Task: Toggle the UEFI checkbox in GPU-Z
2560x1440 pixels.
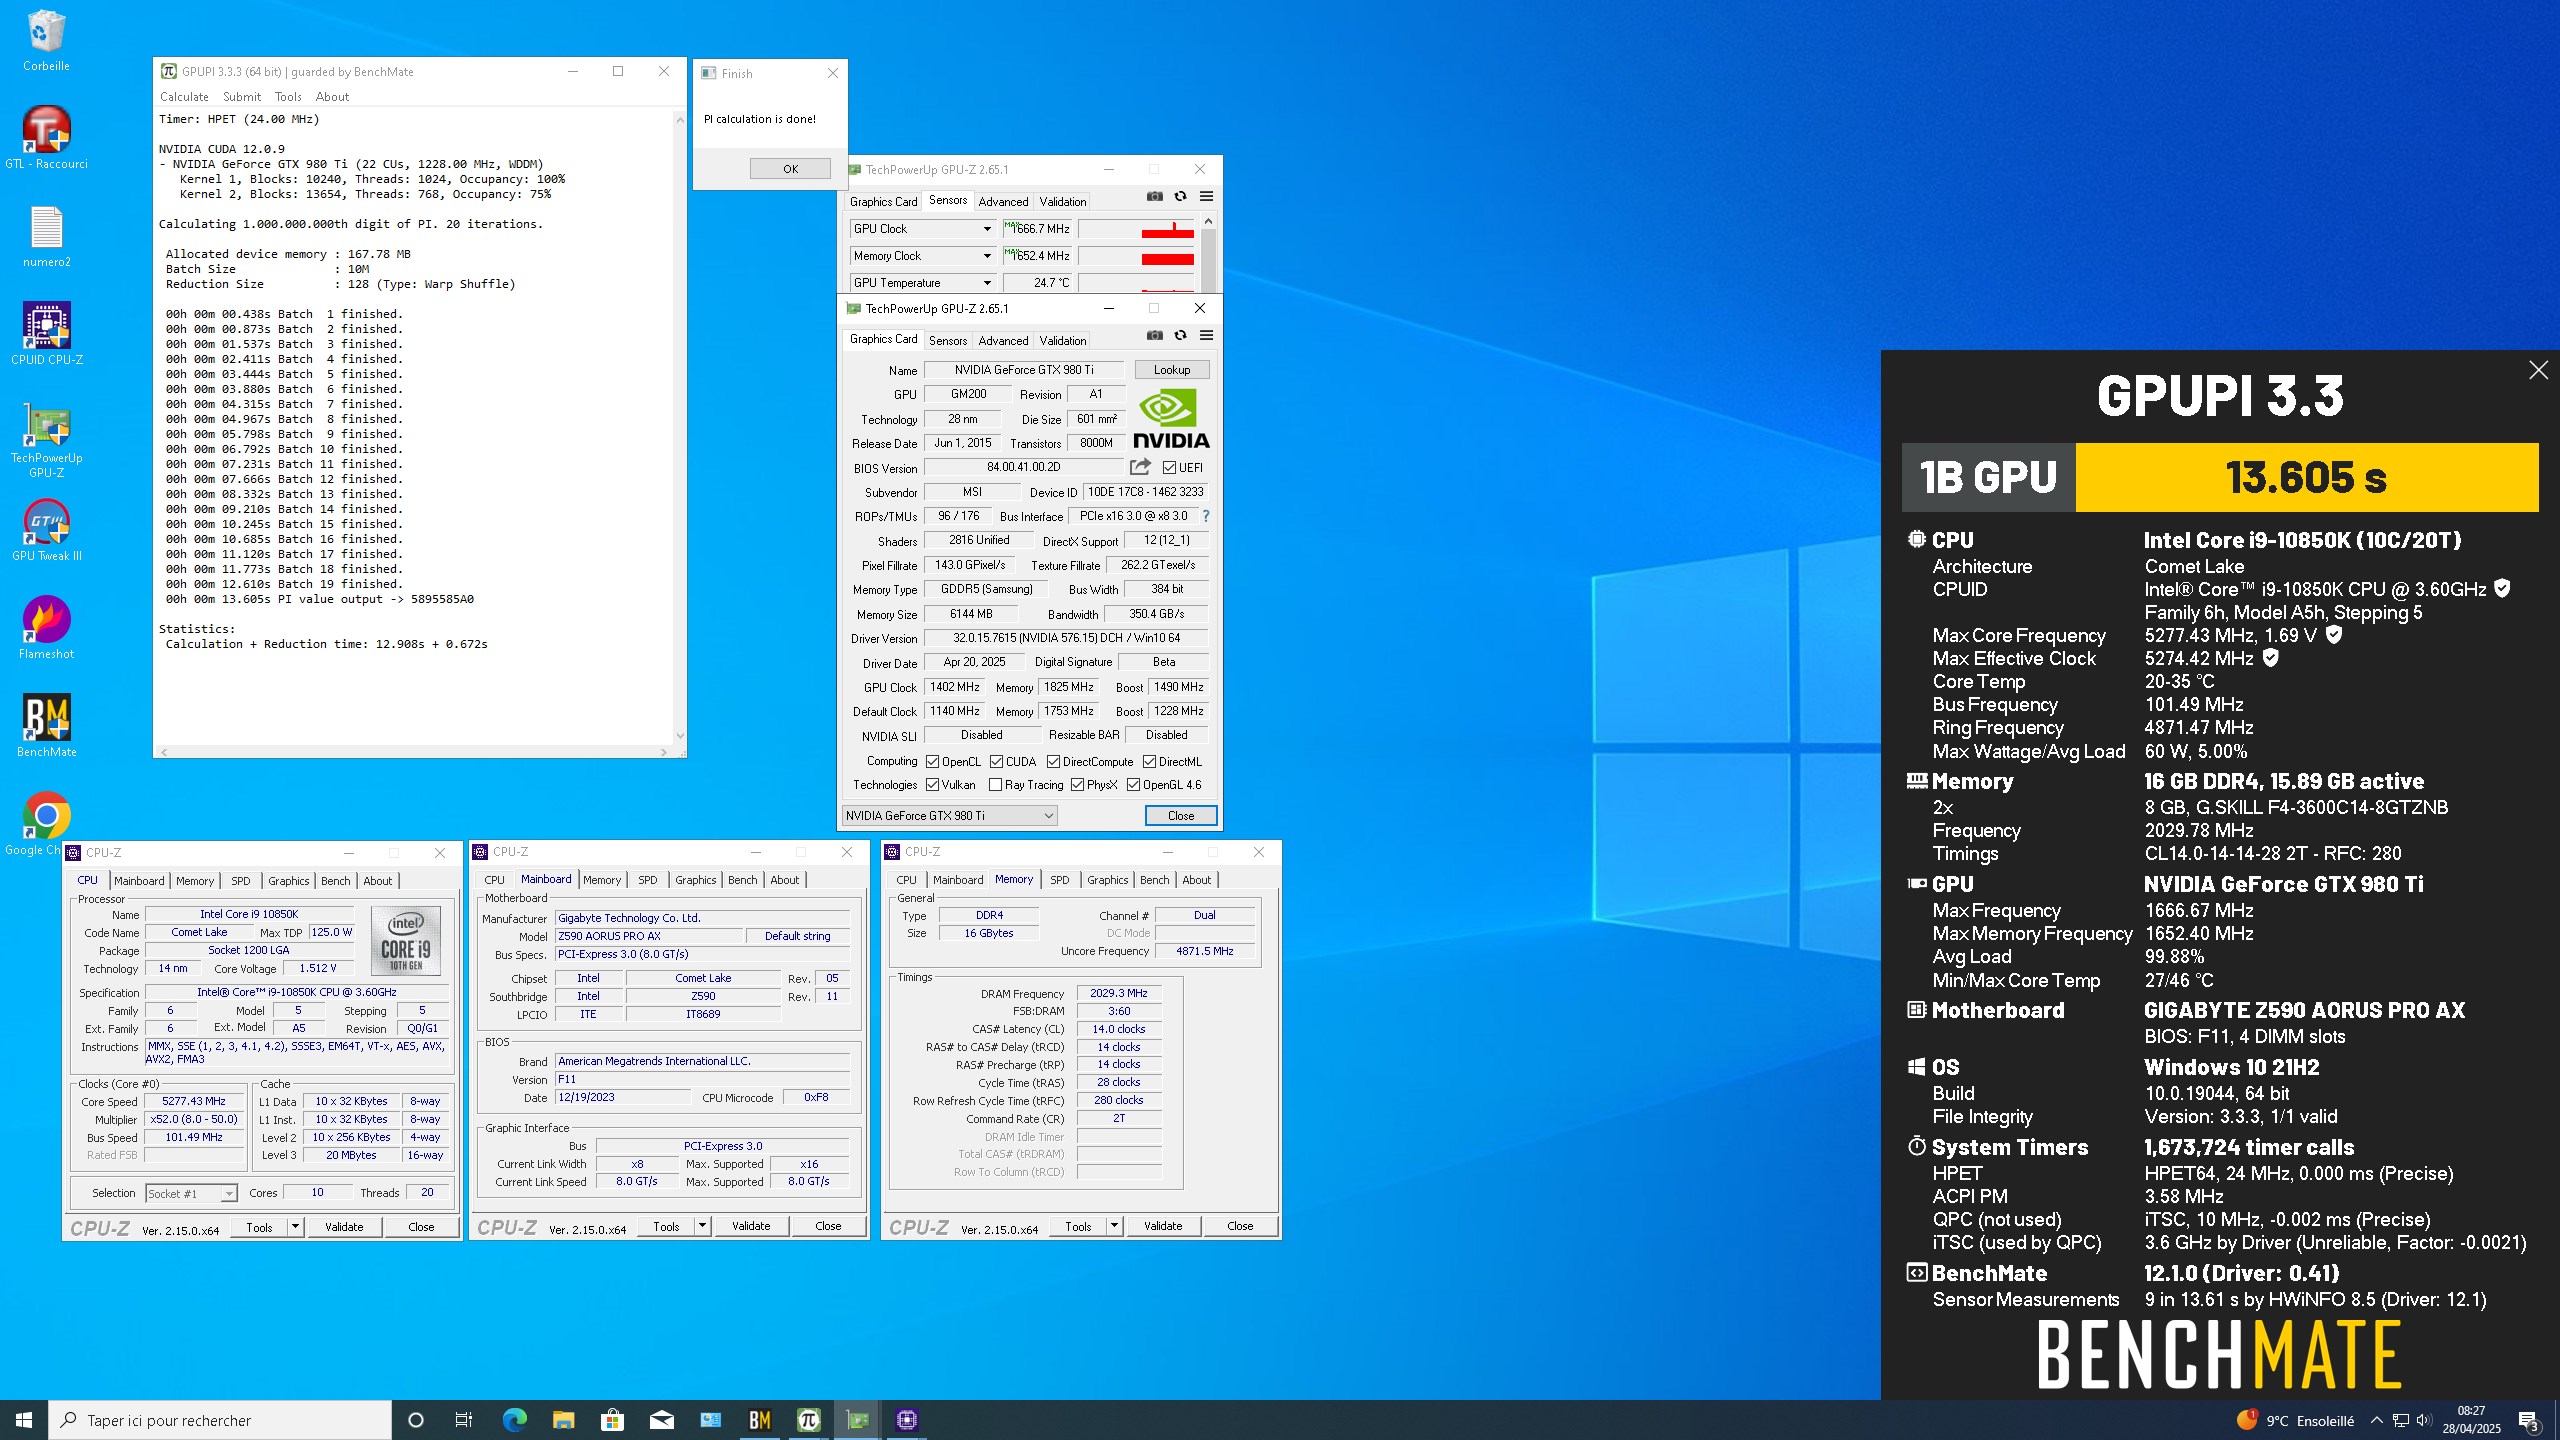Action: pyautogui.click(x=1169, y=468)
